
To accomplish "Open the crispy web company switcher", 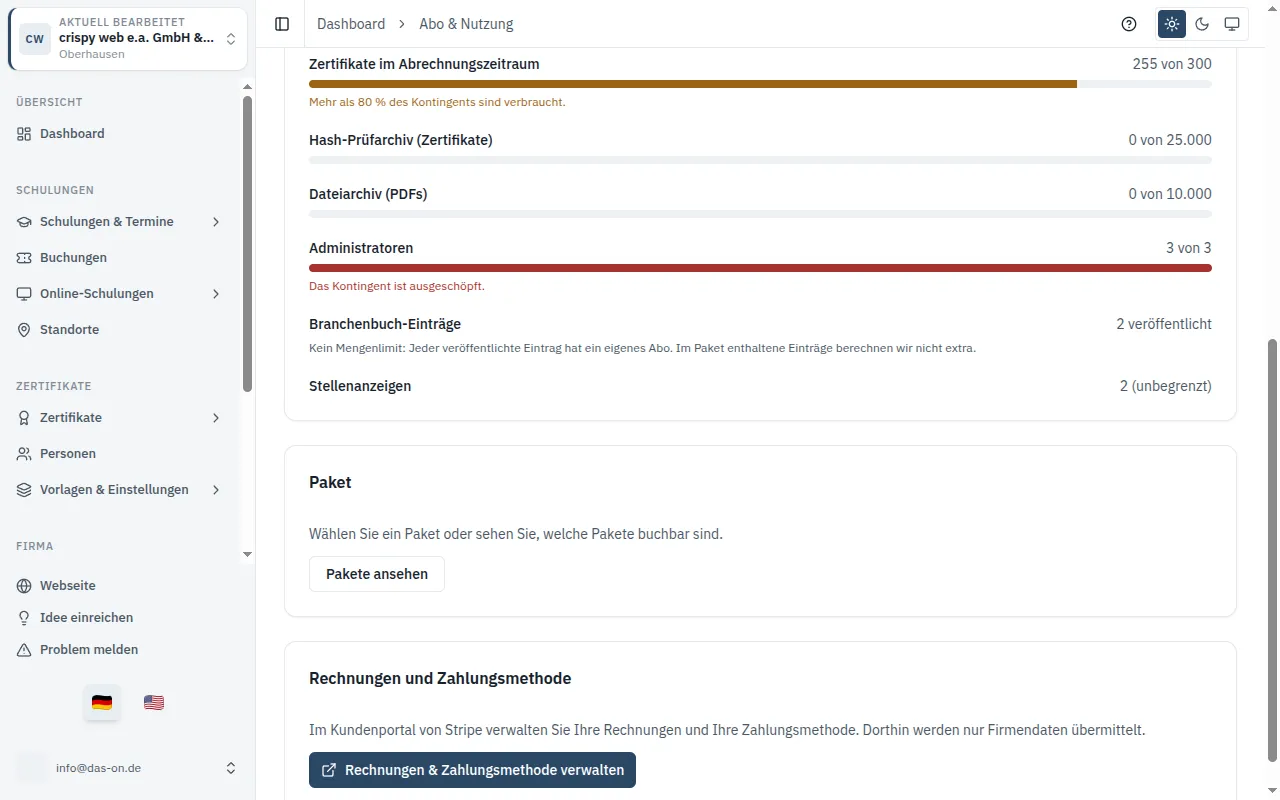I will click(x=128, y=39).
